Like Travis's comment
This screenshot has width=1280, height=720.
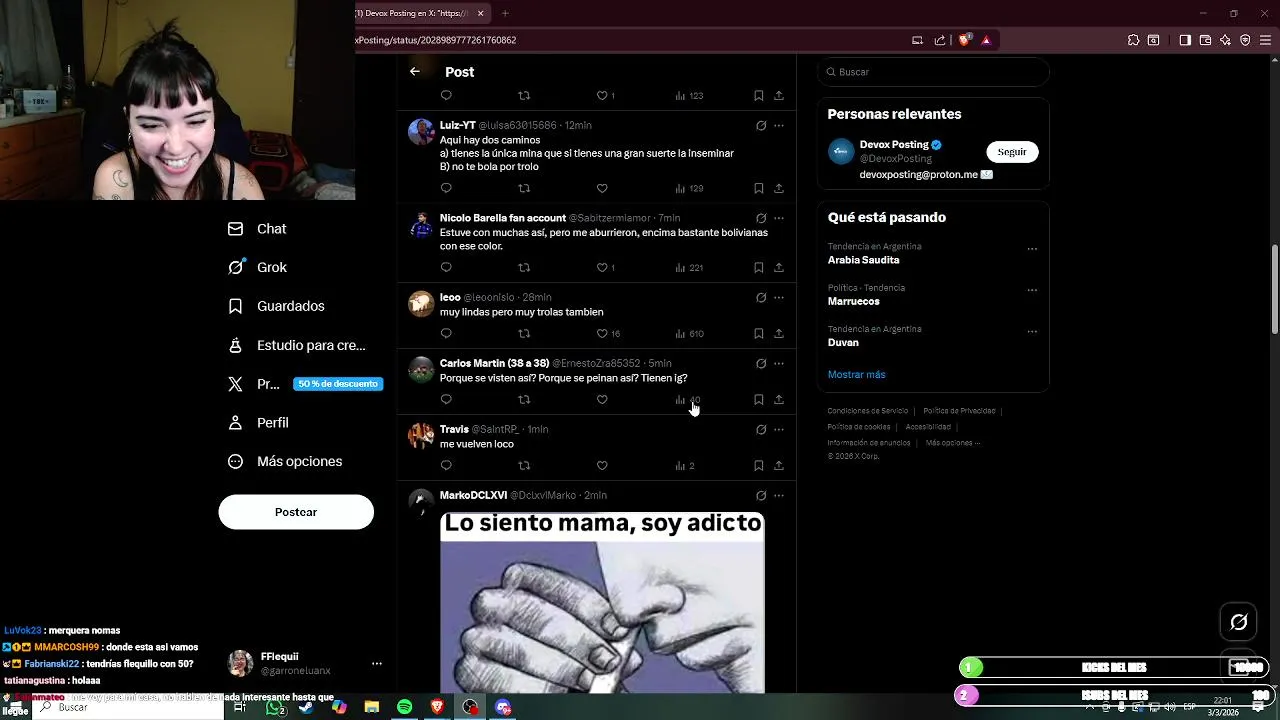point(602,465)
